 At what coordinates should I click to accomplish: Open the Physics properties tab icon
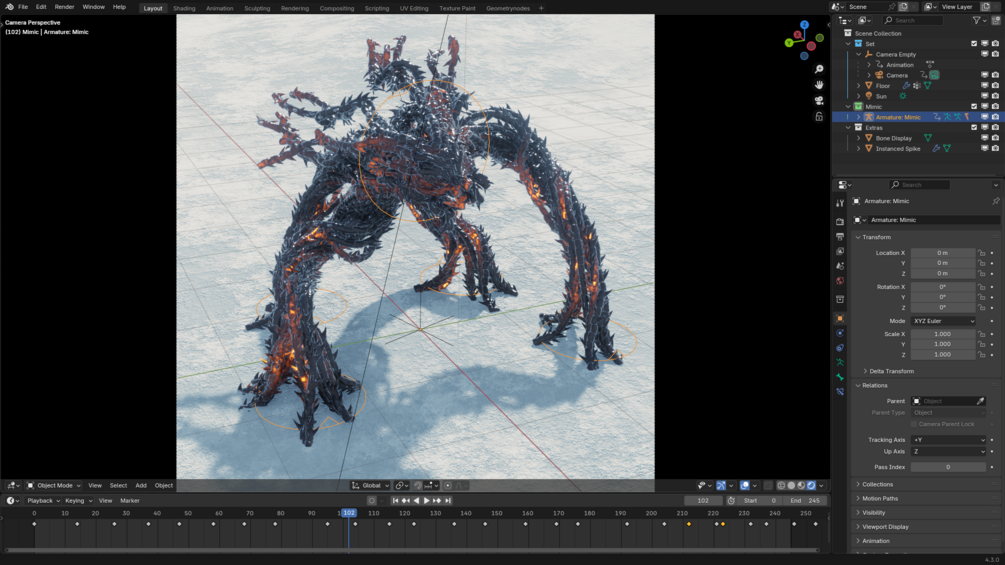pyautogui.click(x=840, y=333)
